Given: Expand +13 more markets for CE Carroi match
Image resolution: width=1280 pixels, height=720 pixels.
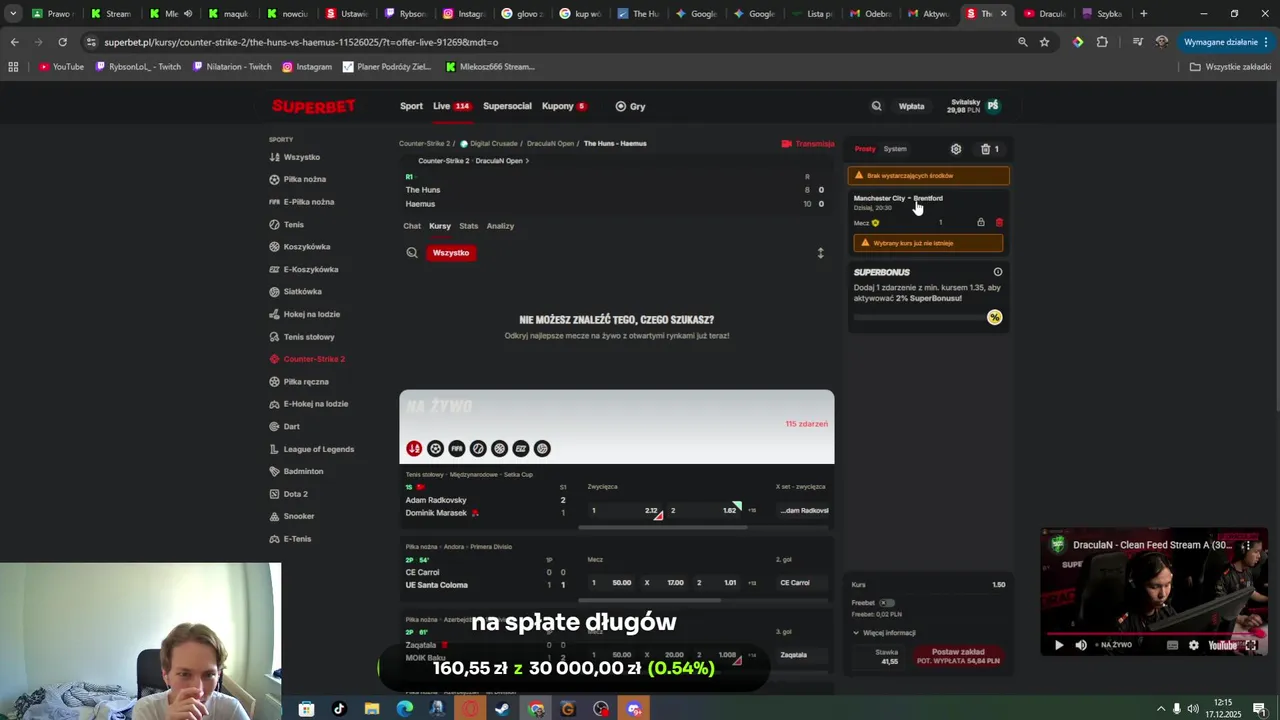Looking at the screenshot, I should 752,583.
